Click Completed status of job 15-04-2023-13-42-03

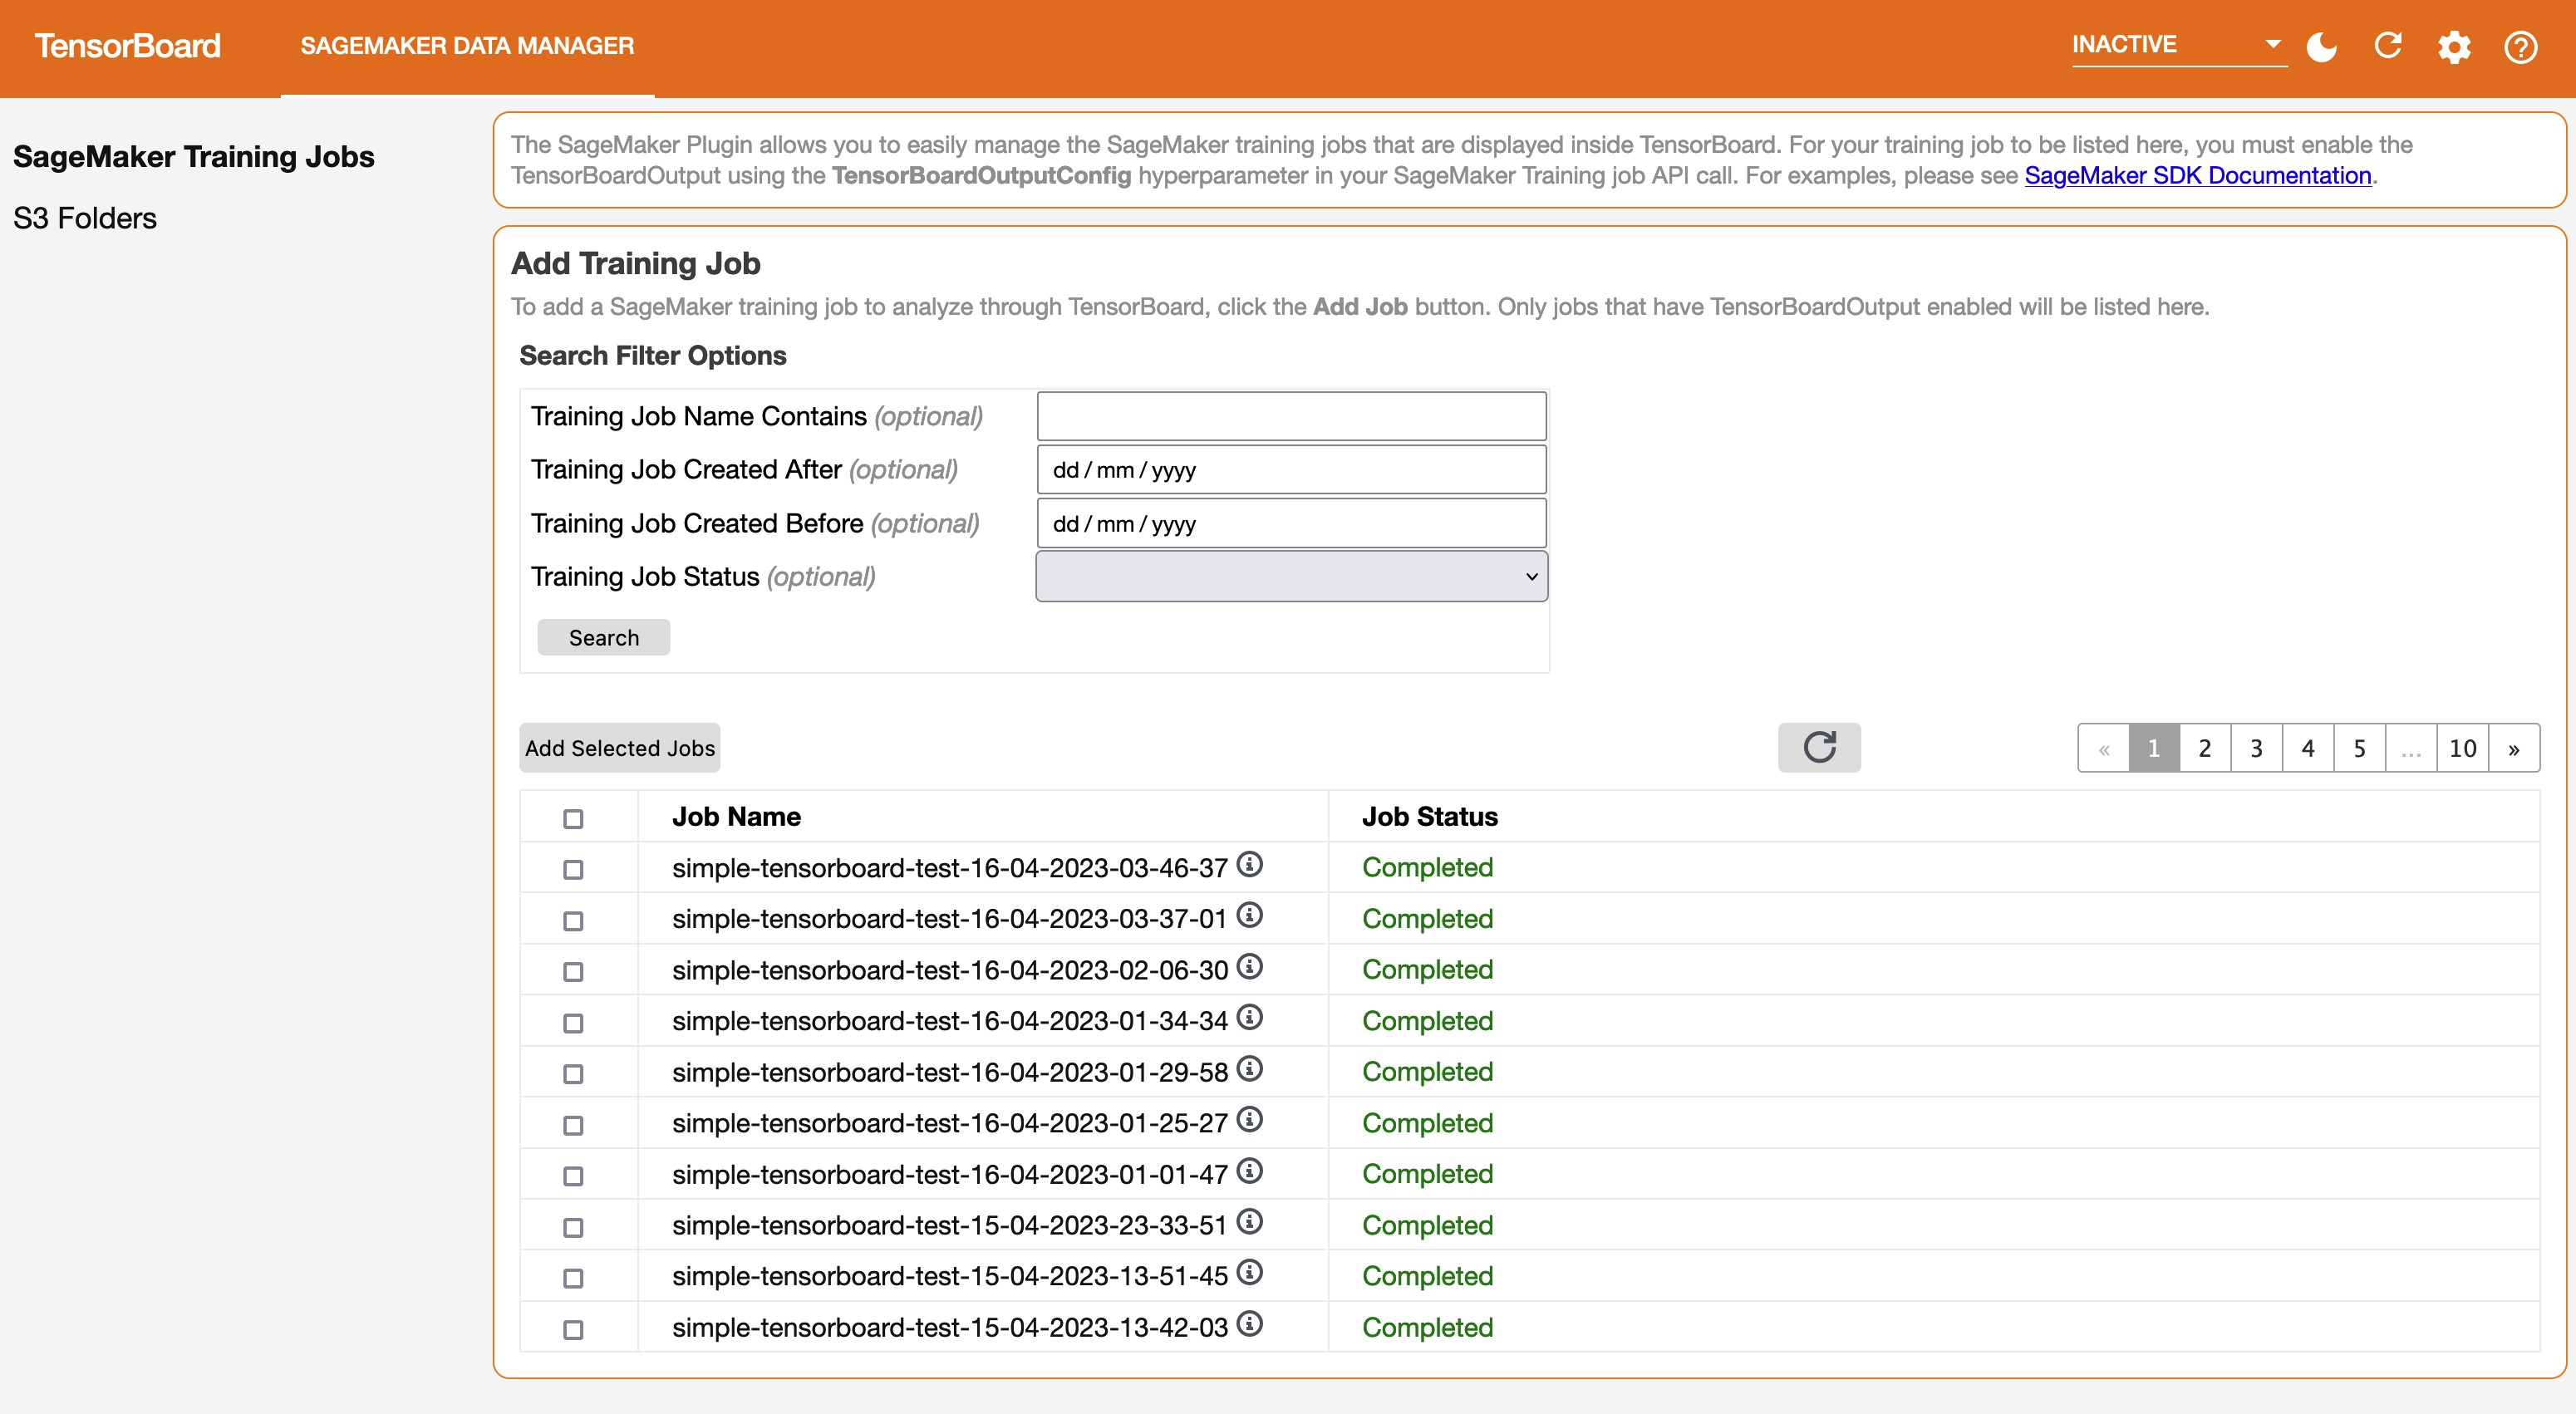(1427, 1328)
